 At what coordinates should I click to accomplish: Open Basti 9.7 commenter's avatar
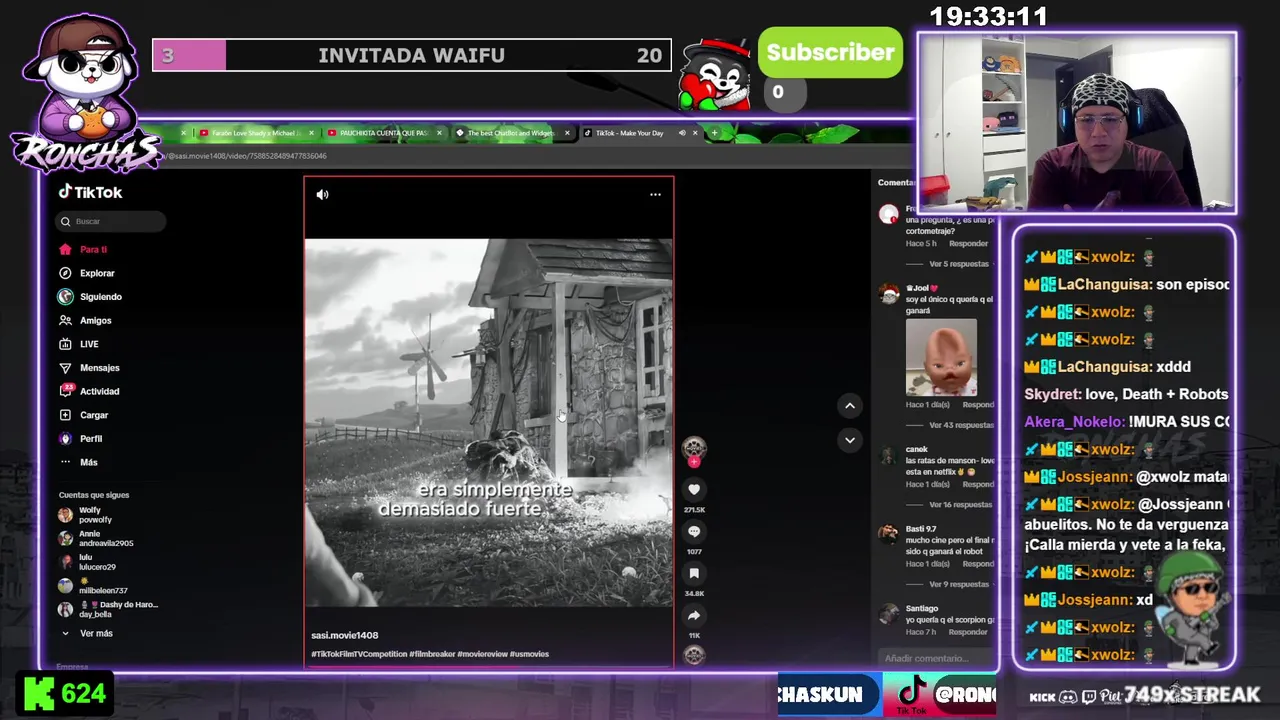coord(888,535)
